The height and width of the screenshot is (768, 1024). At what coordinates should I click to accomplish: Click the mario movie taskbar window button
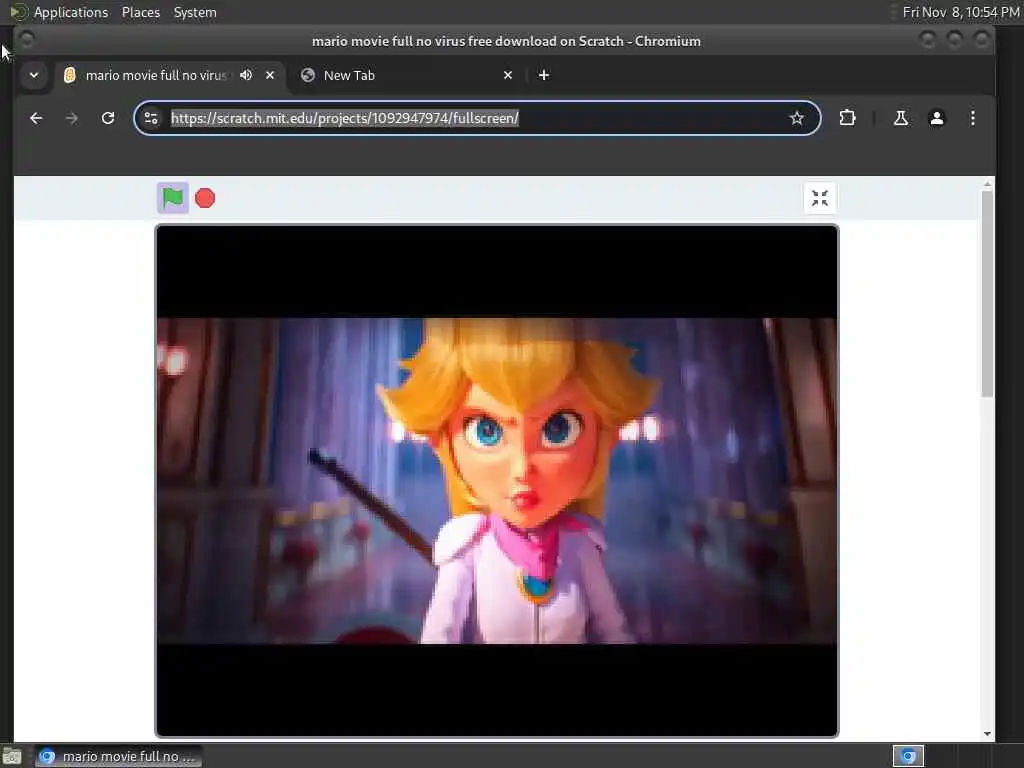[x=118, y=756]
